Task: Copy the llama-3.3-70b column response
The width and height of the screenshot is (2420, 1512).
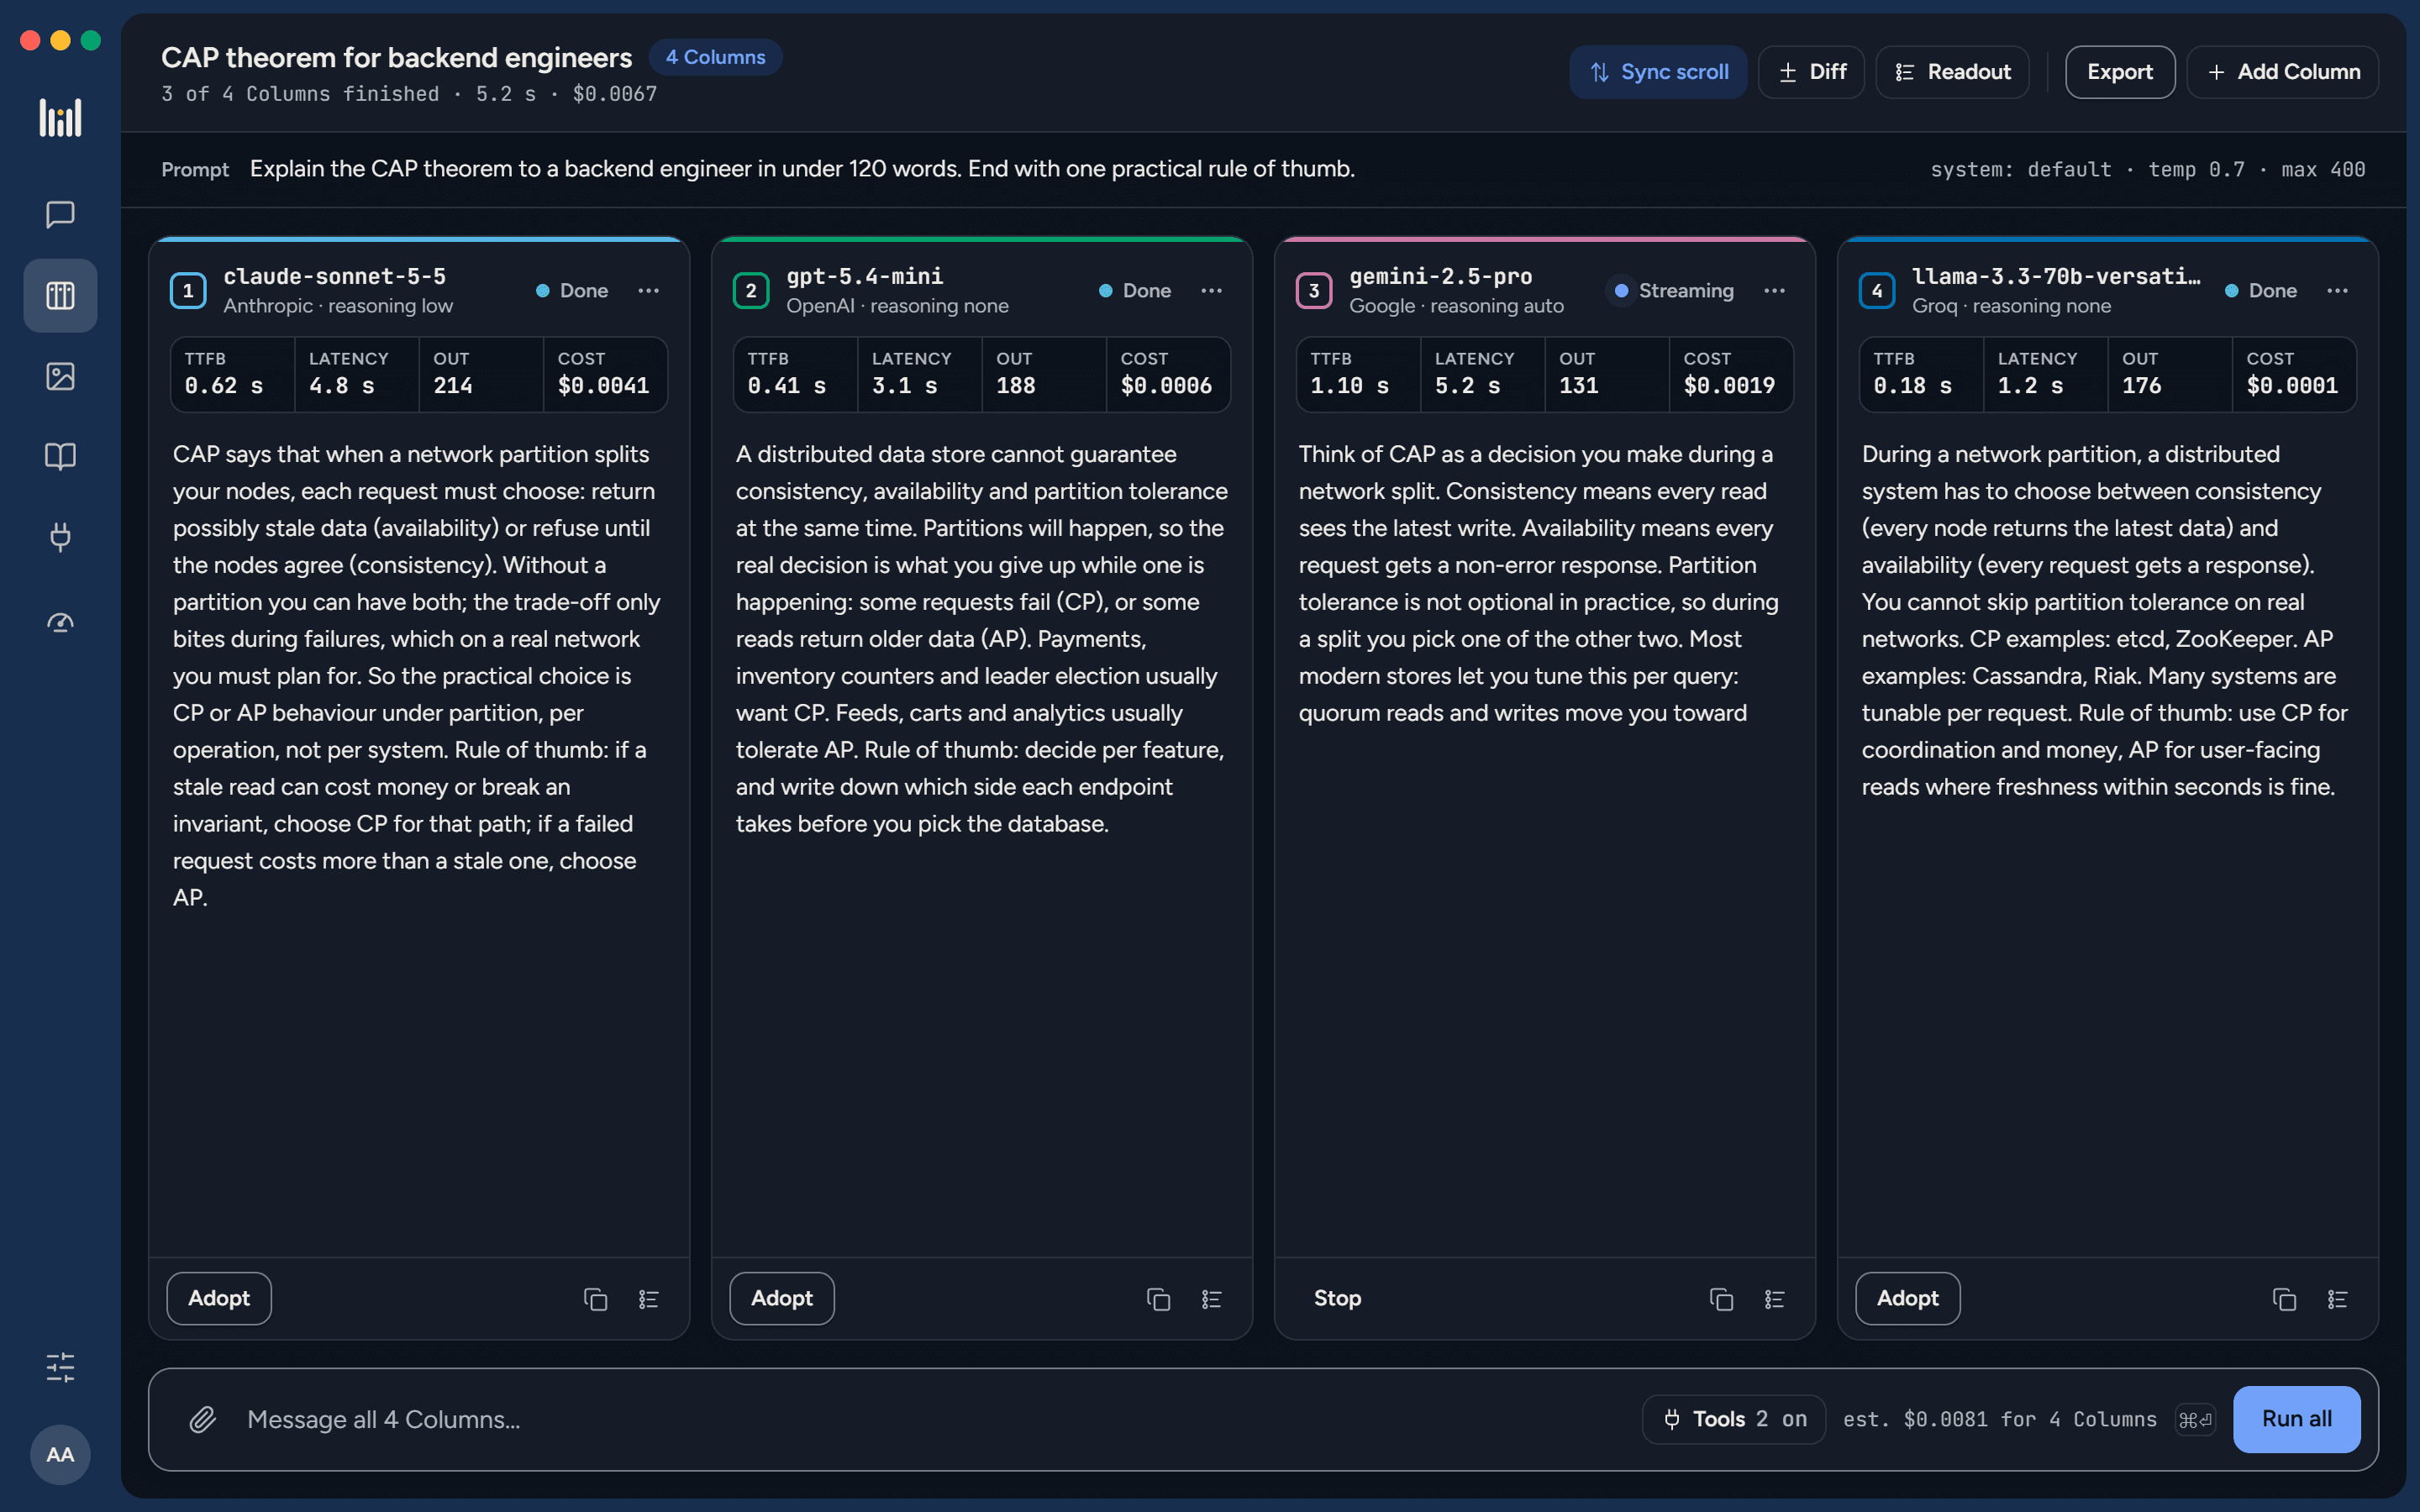Action: click(2284, 1299)
